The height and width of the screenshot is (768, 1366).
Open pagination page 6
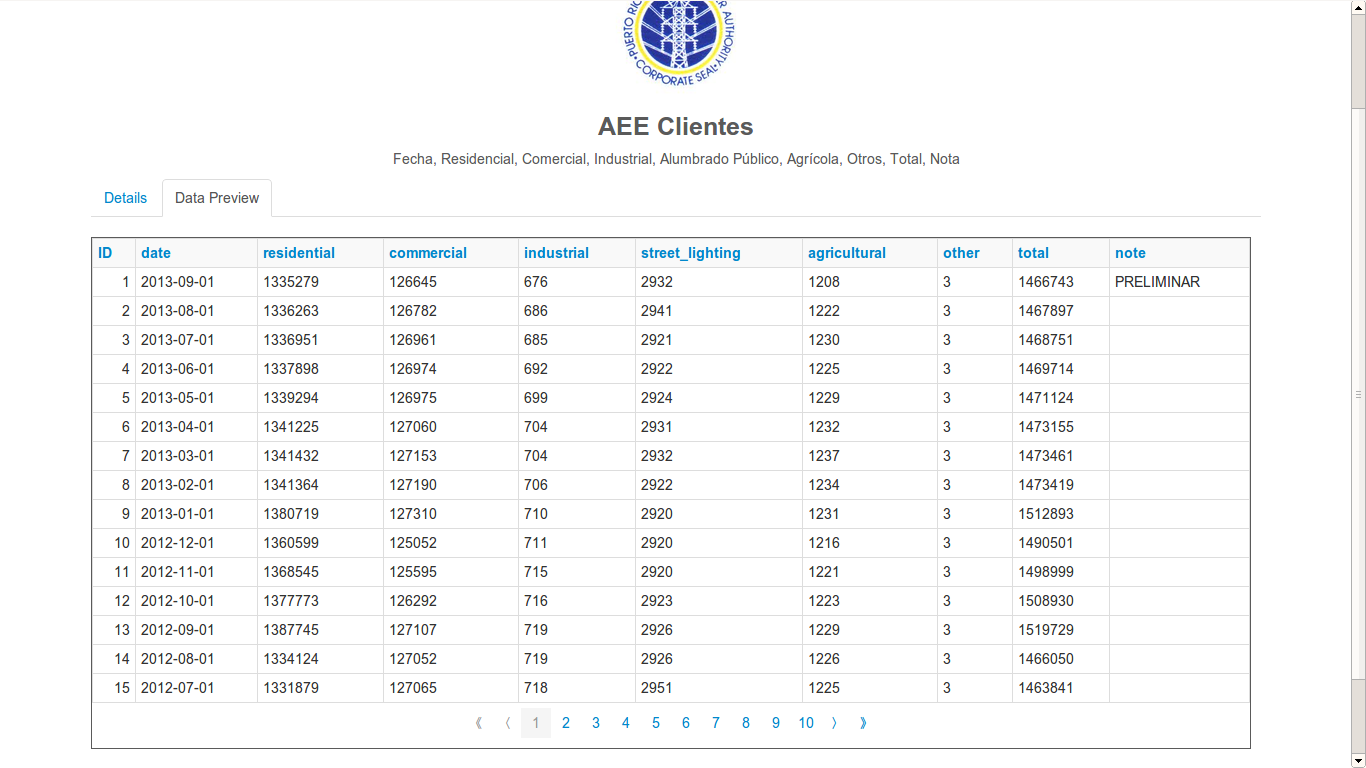tap(686, 723)
